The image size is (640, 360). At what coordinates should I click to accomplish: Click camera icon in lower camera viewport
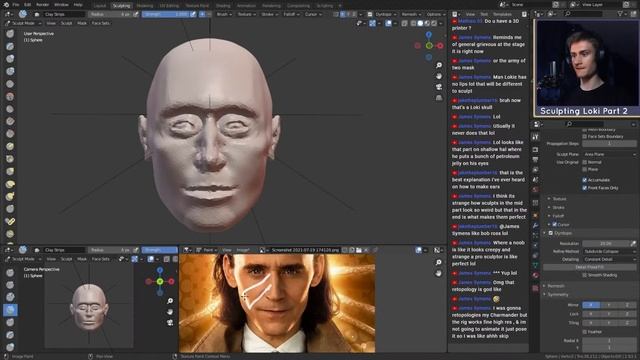point(170,322)
